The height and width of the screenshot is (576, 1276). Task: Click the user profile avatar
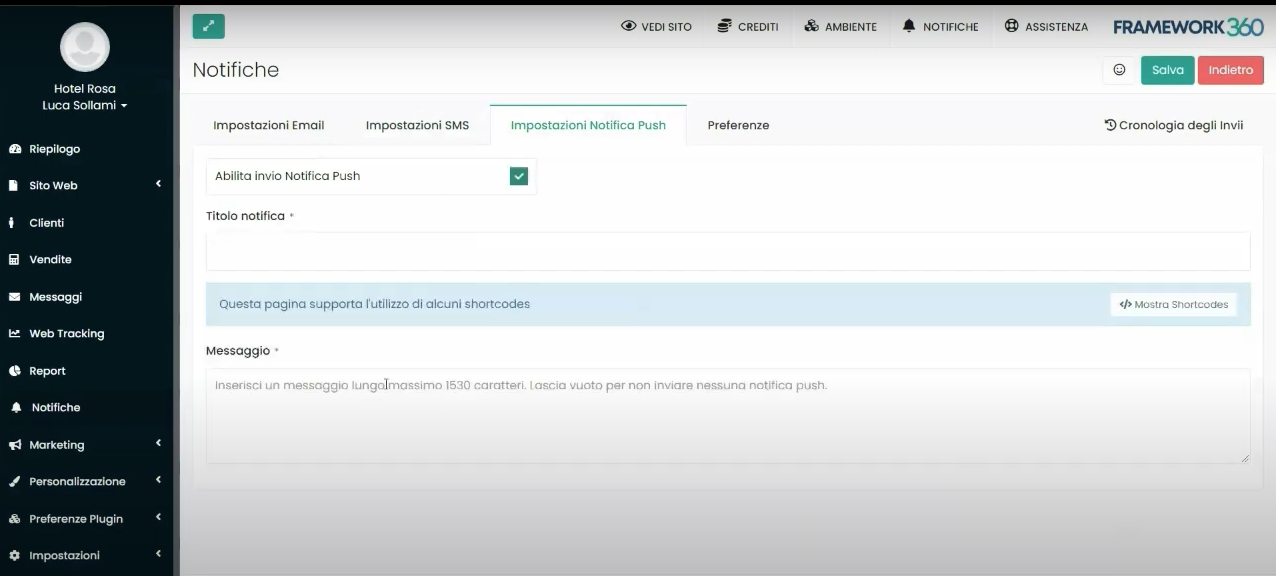click(85, 47)
